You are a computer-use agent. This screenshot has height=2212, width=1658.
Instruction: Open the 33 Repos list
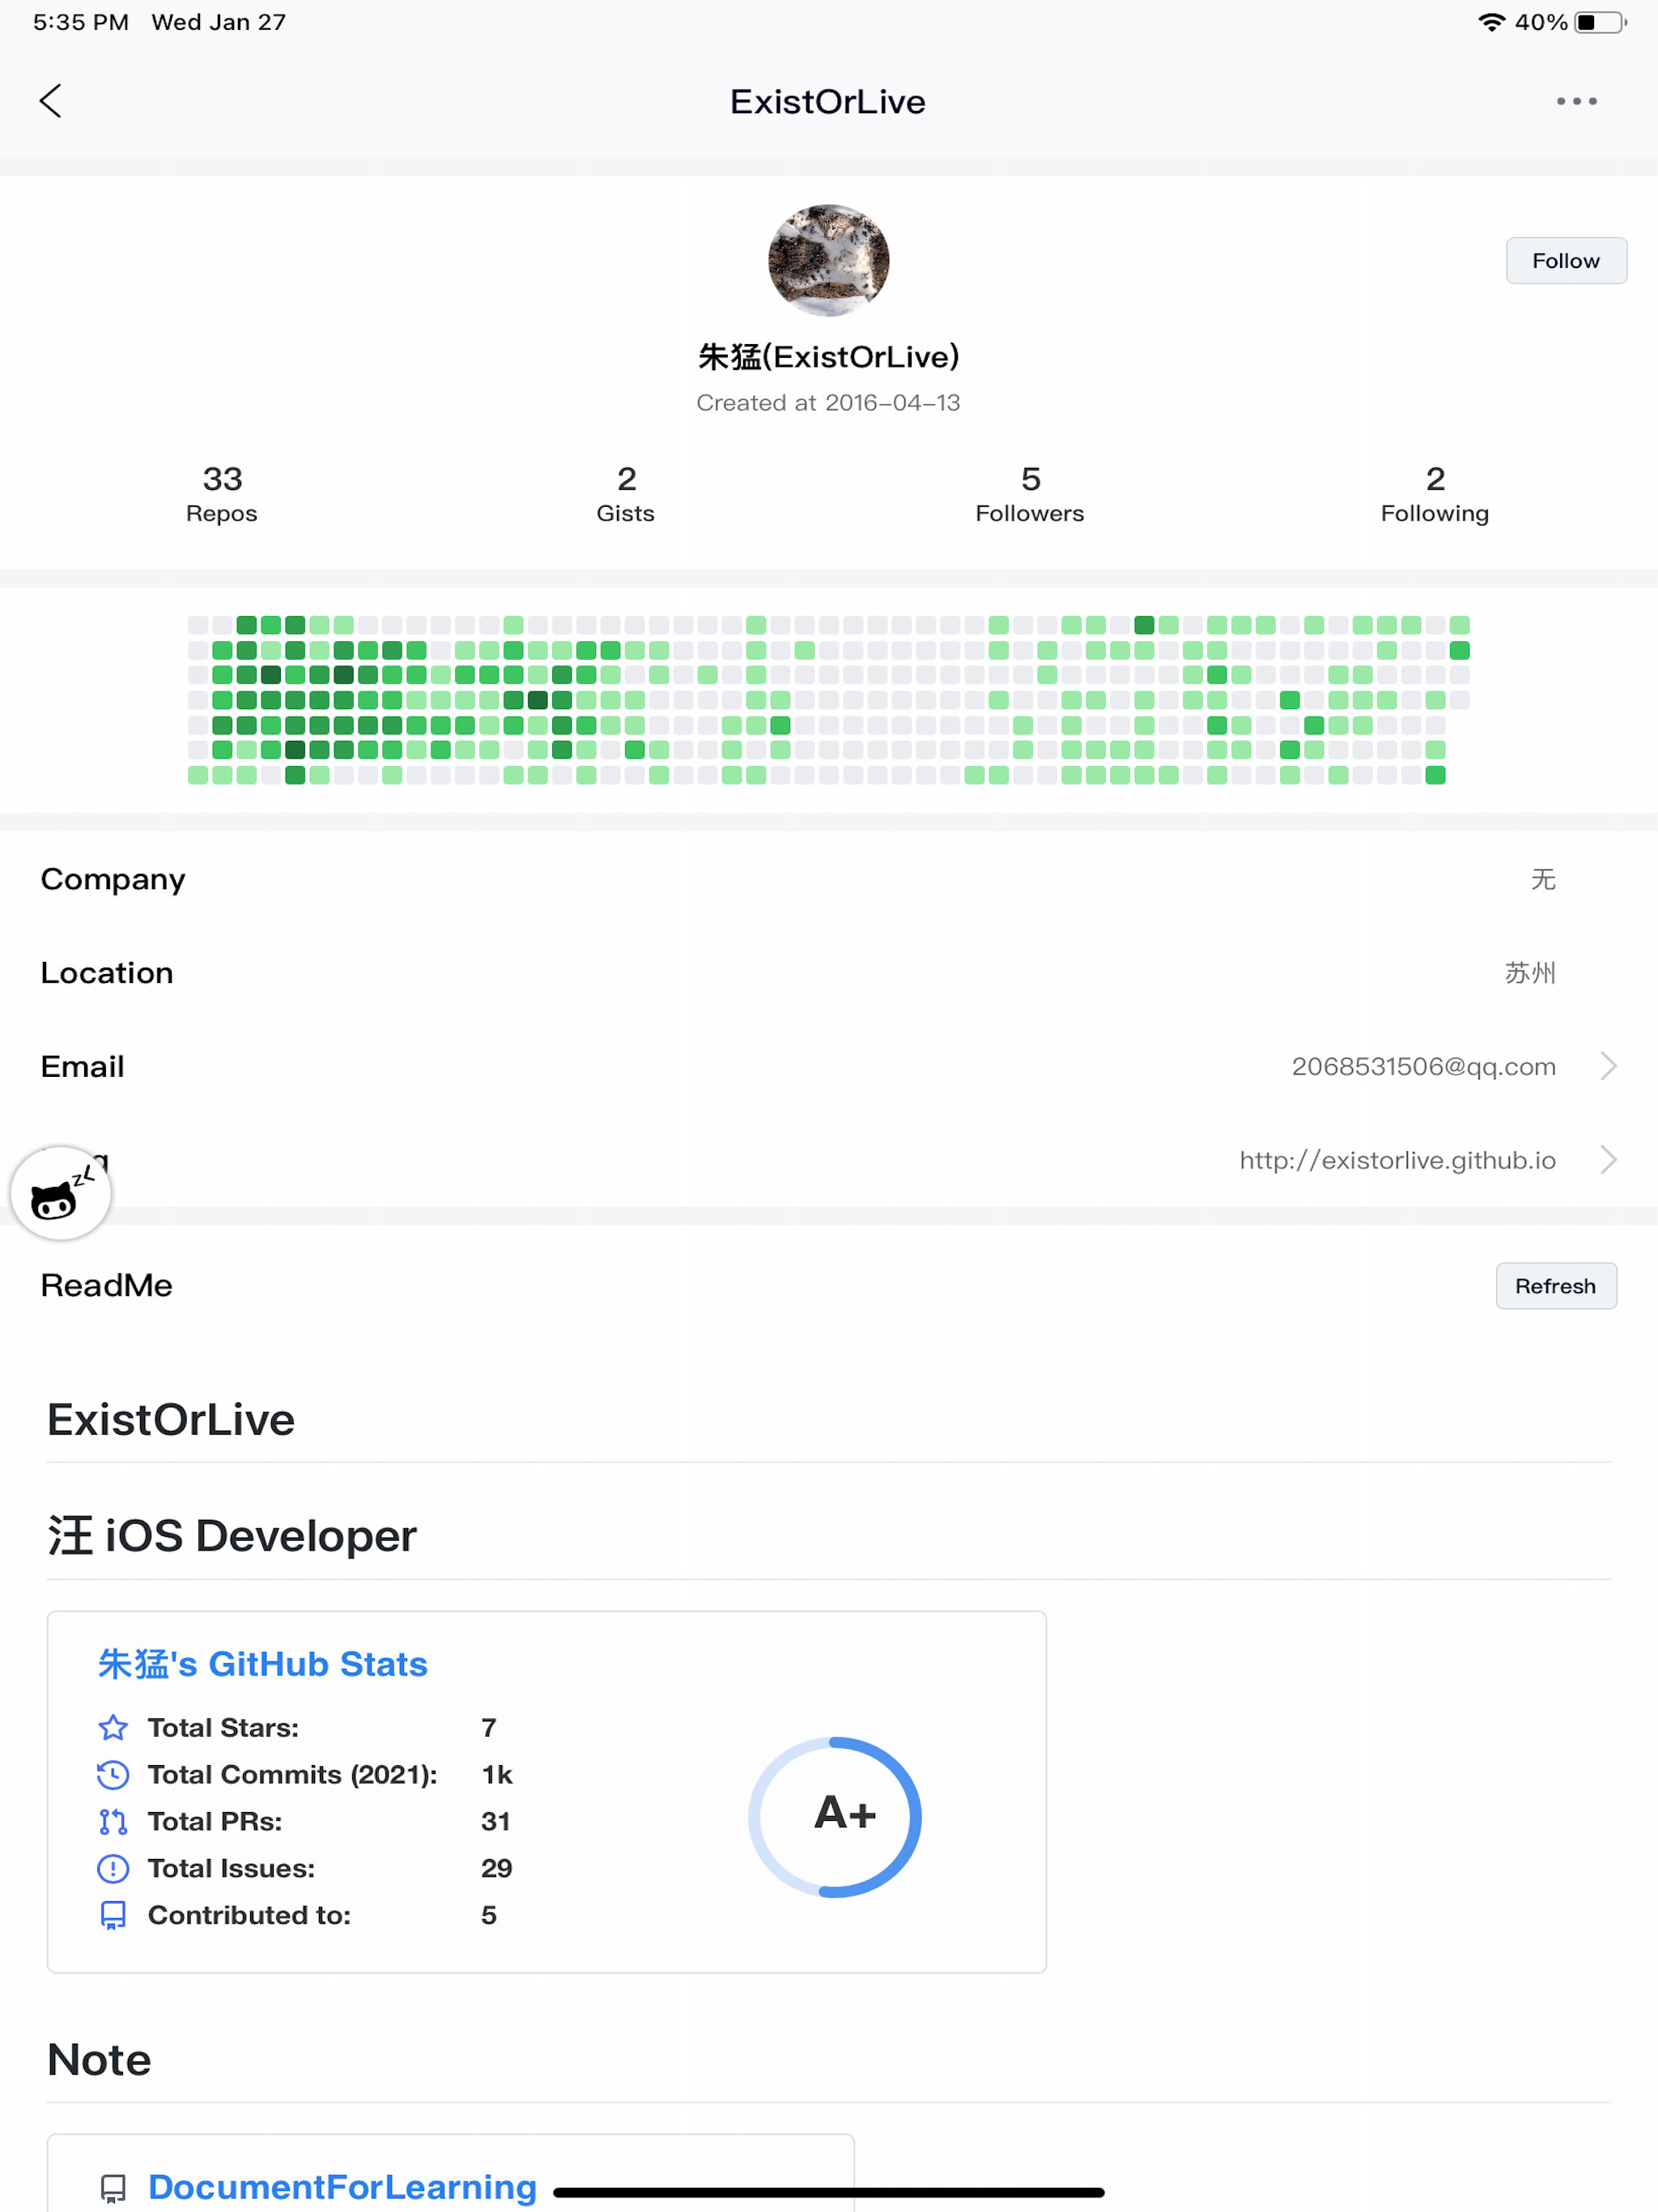coord(221,493)
